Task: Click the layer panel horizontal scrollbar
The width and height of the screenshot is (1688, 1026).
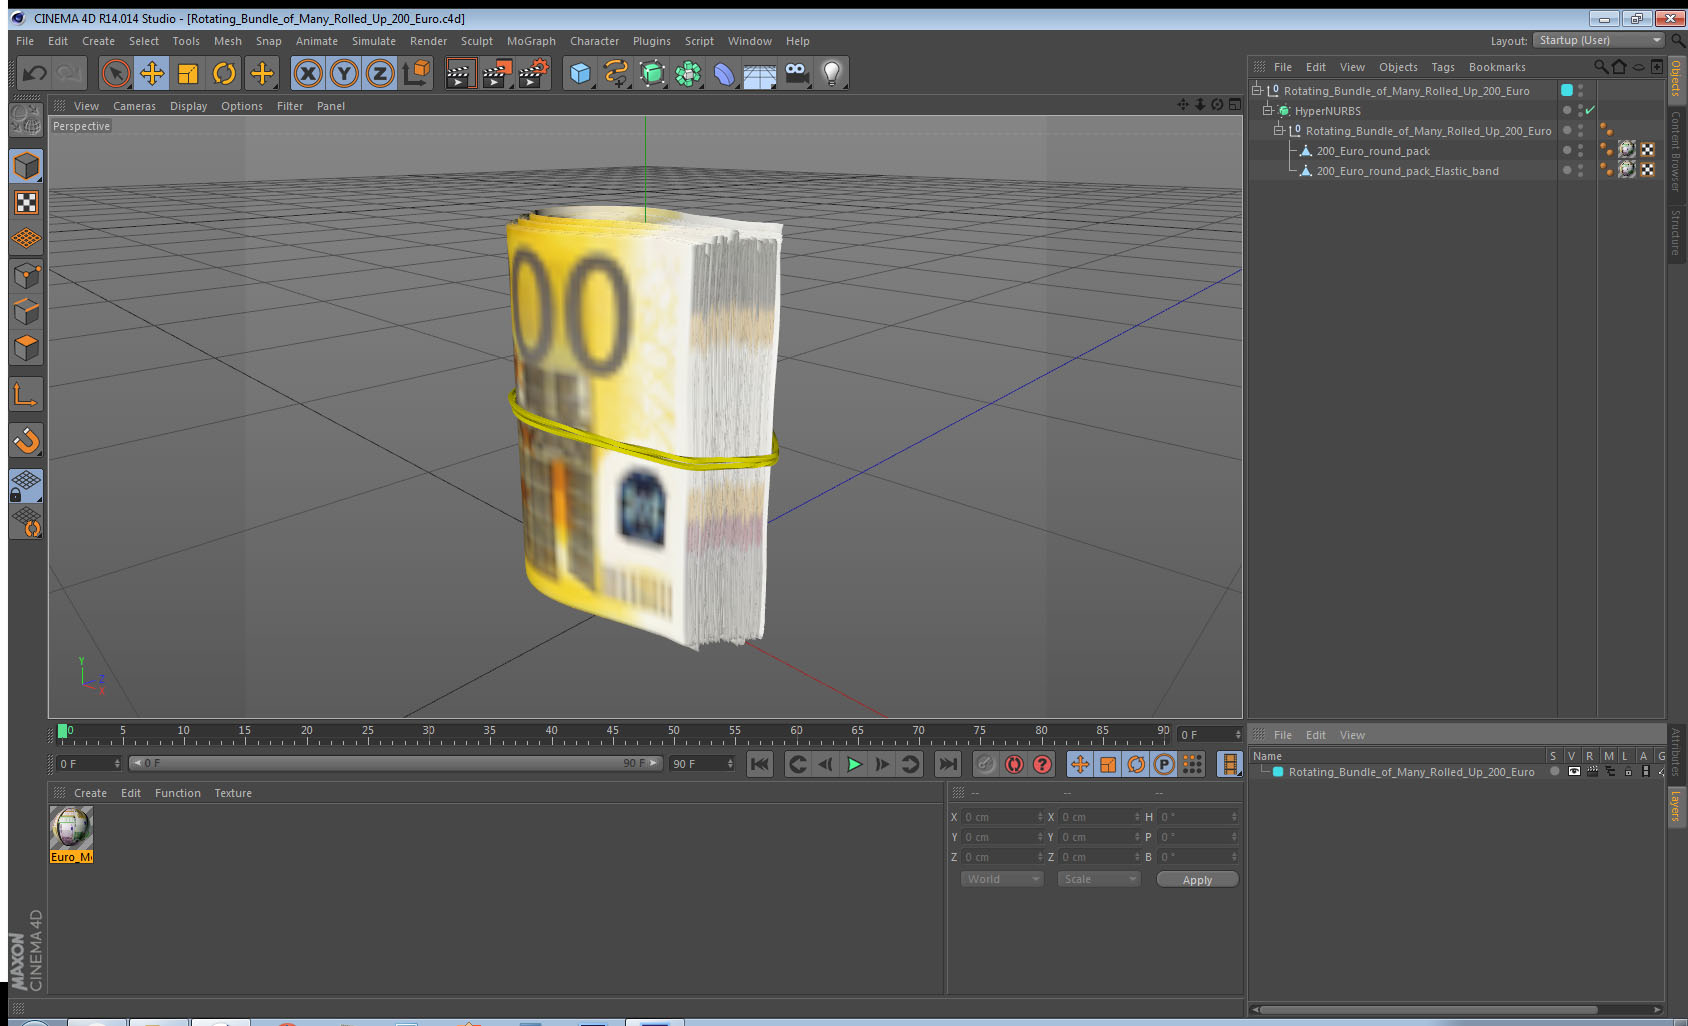Action: point(1427,1010)
